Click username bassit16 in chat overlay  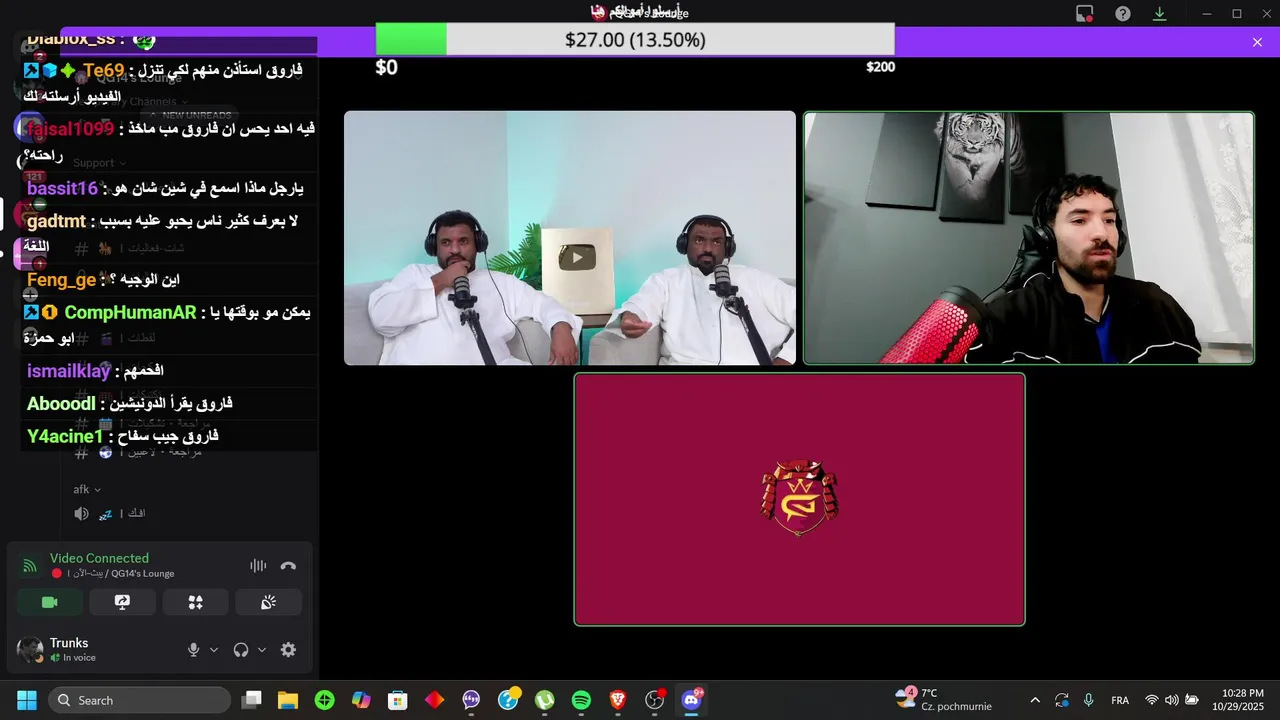coord(62,189)
